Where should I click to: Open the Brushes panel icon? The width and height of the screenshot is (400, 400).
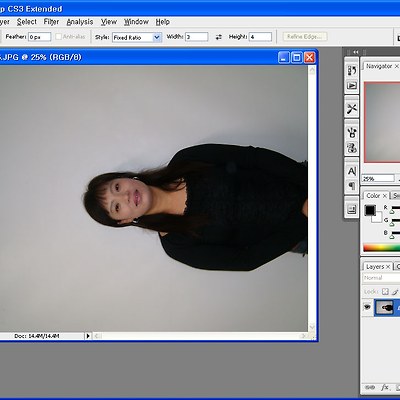click(x=352, y=133)
